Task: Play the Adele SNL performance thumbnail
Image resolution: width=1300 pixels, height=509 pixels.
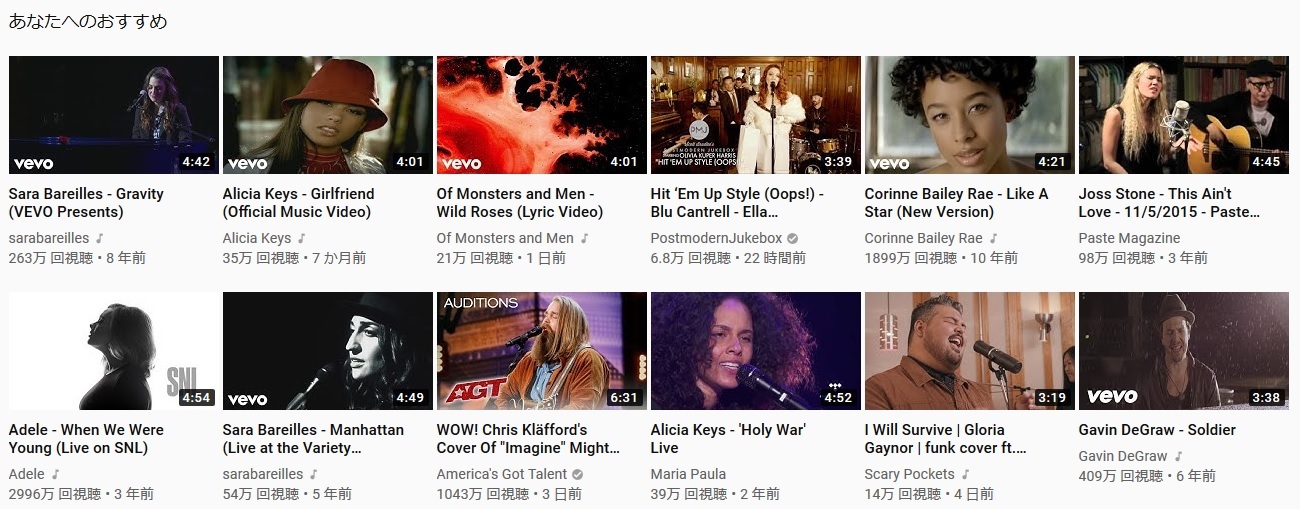Action: [114, 351]
